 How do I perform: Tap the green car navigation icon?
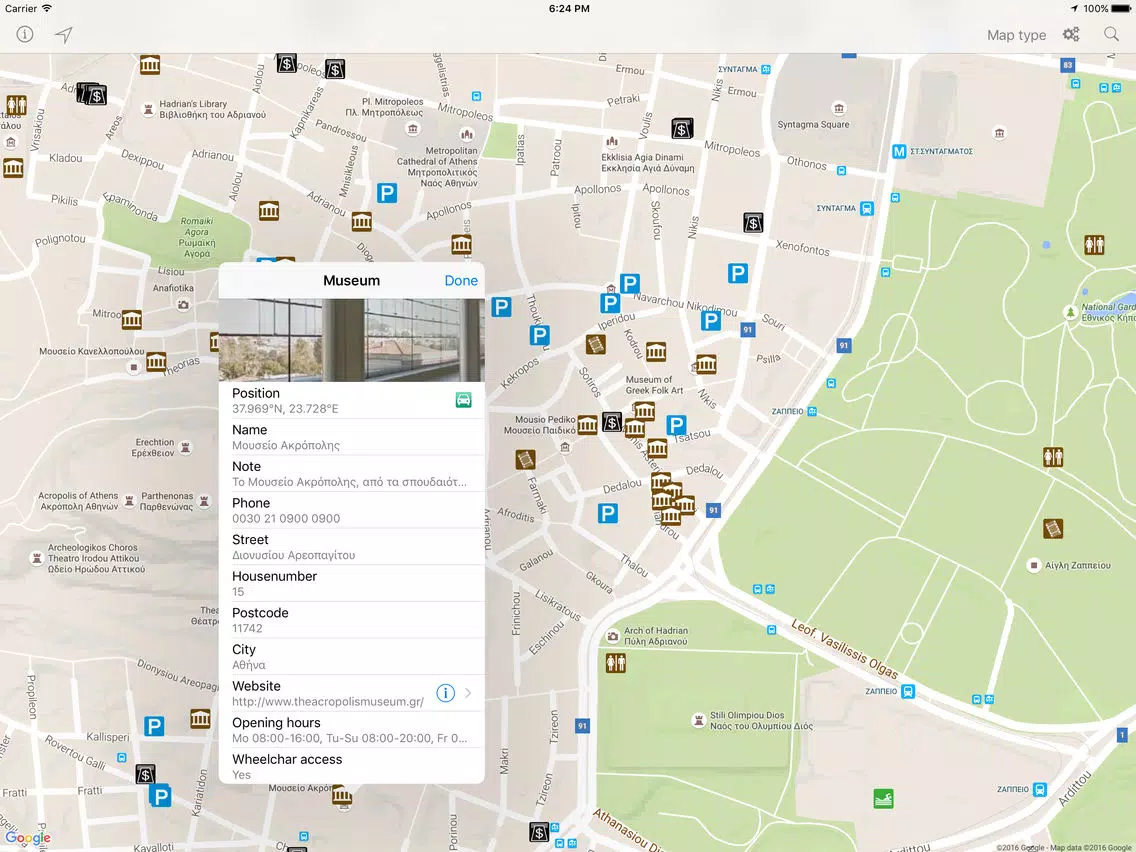463,400
